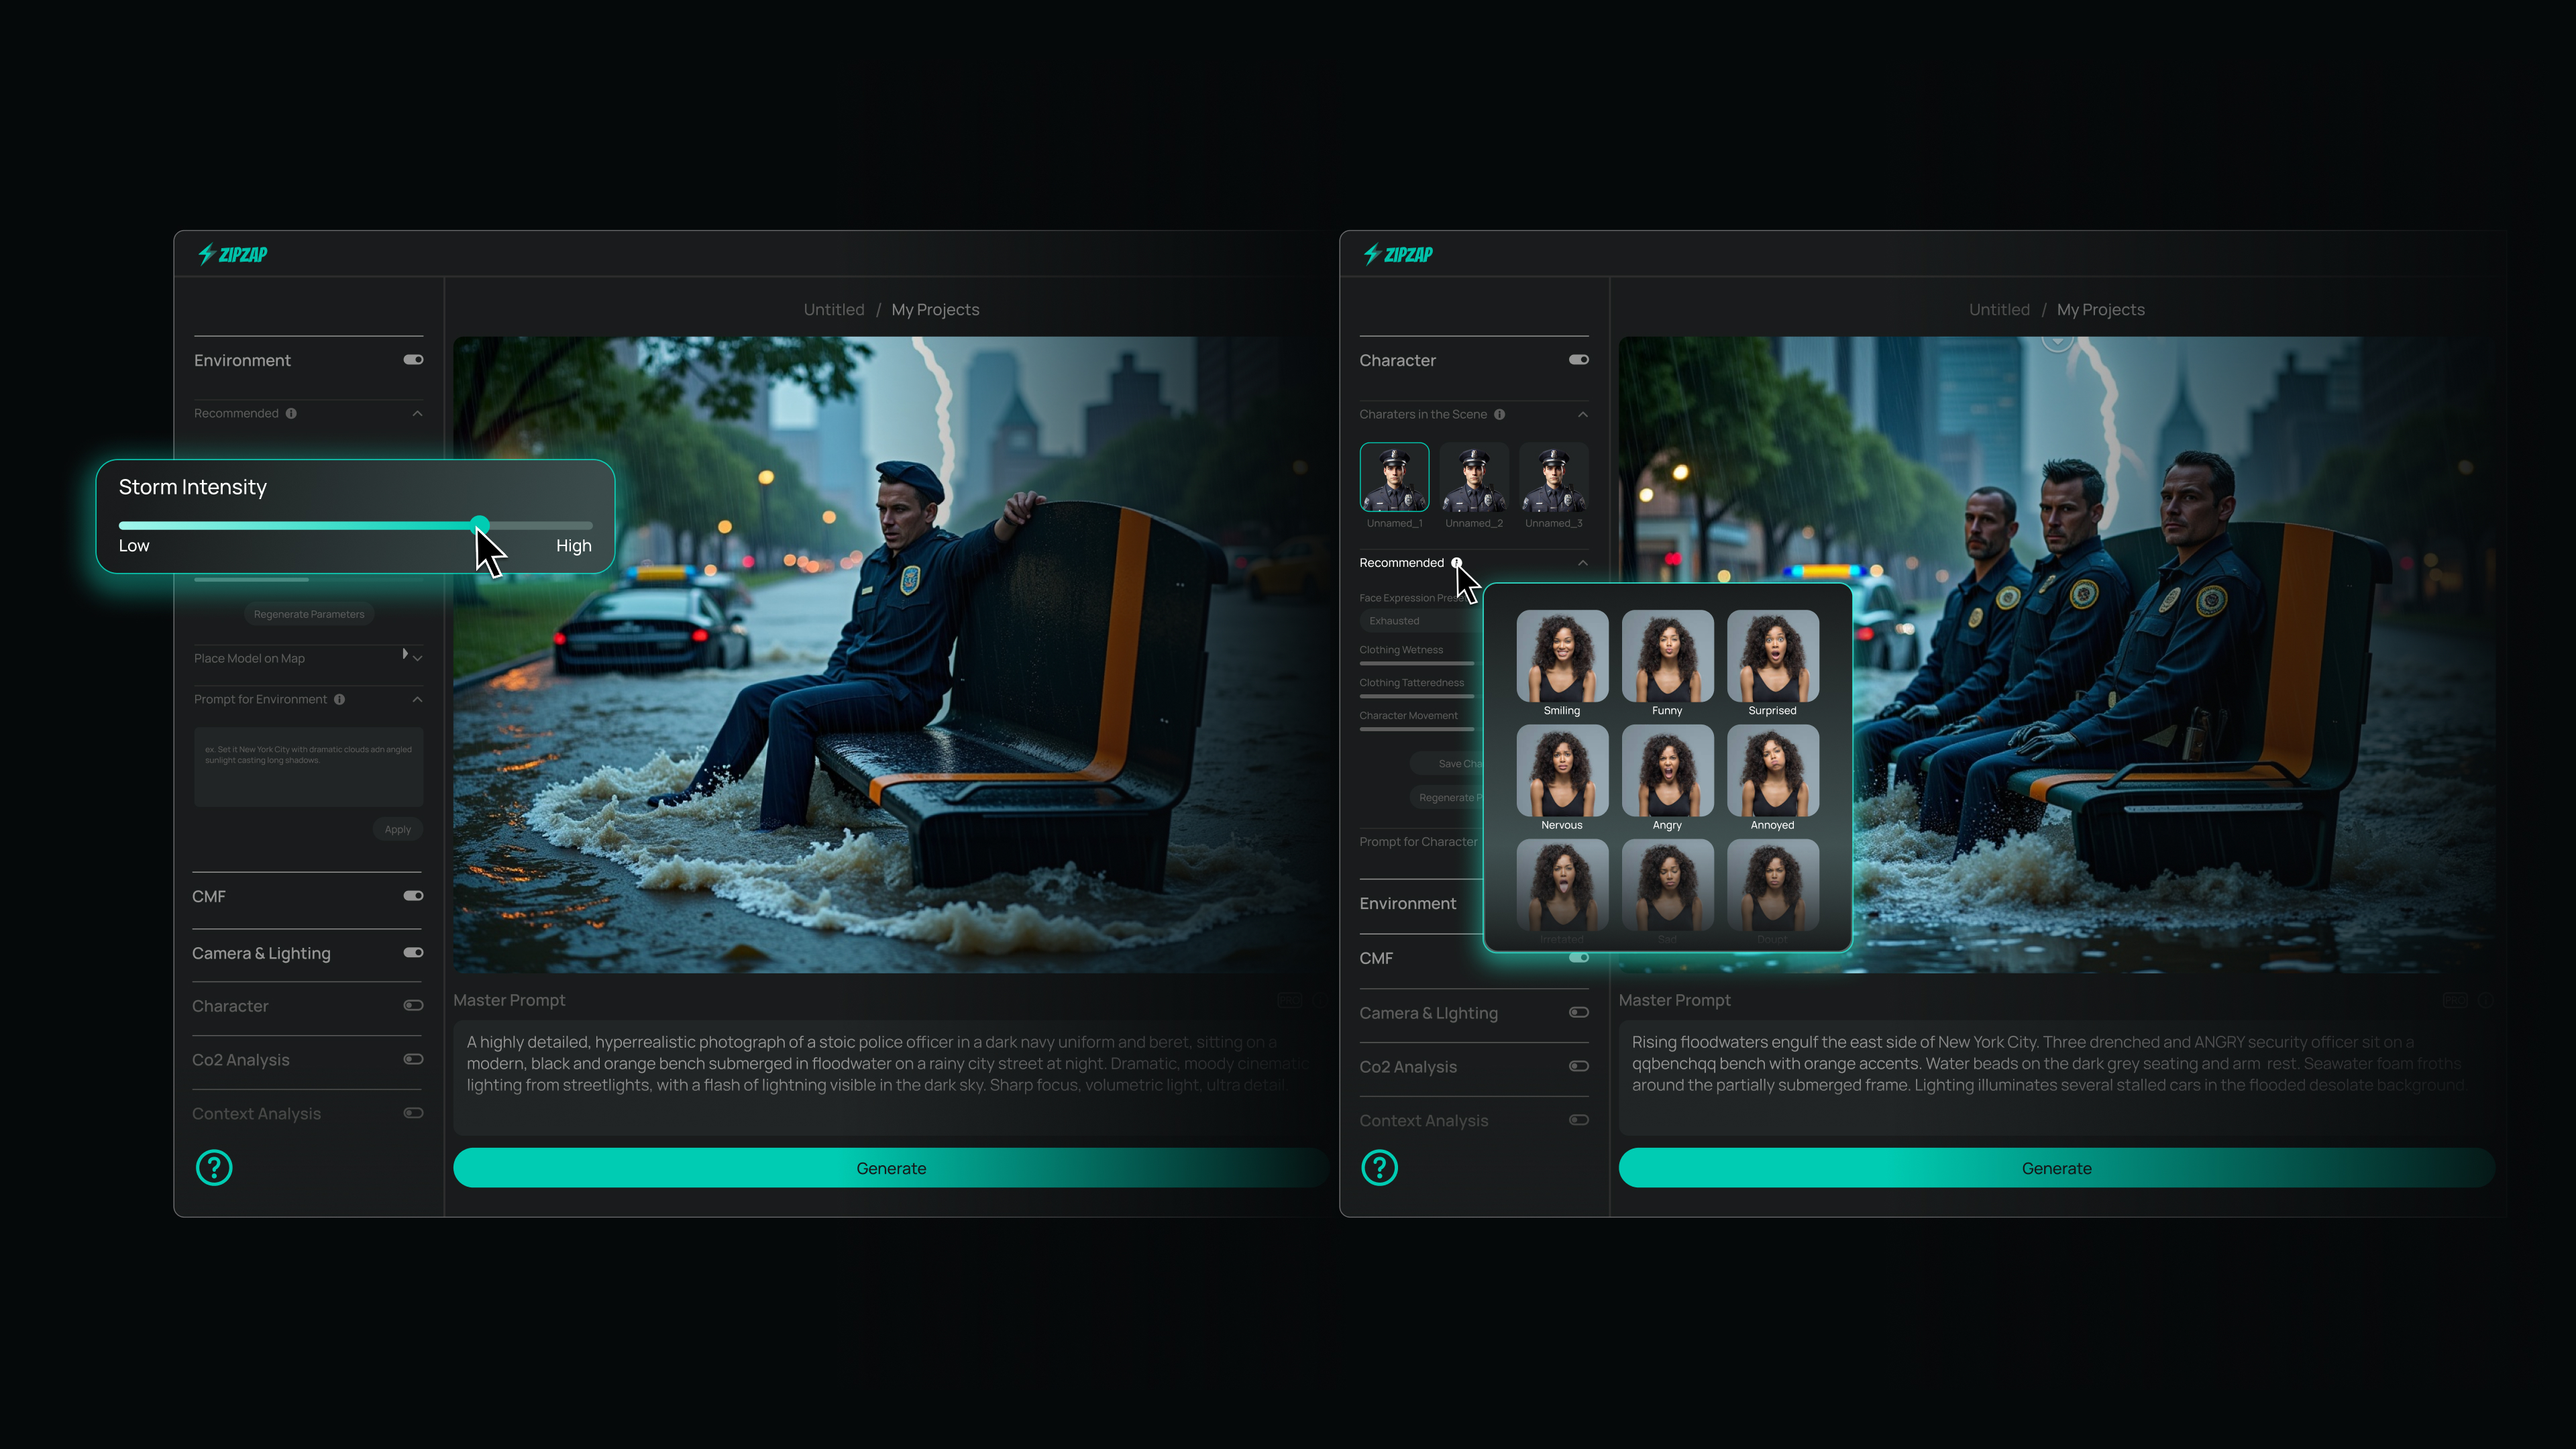
Task: Expand the Place Model on Map section
Action: [417, 658]
